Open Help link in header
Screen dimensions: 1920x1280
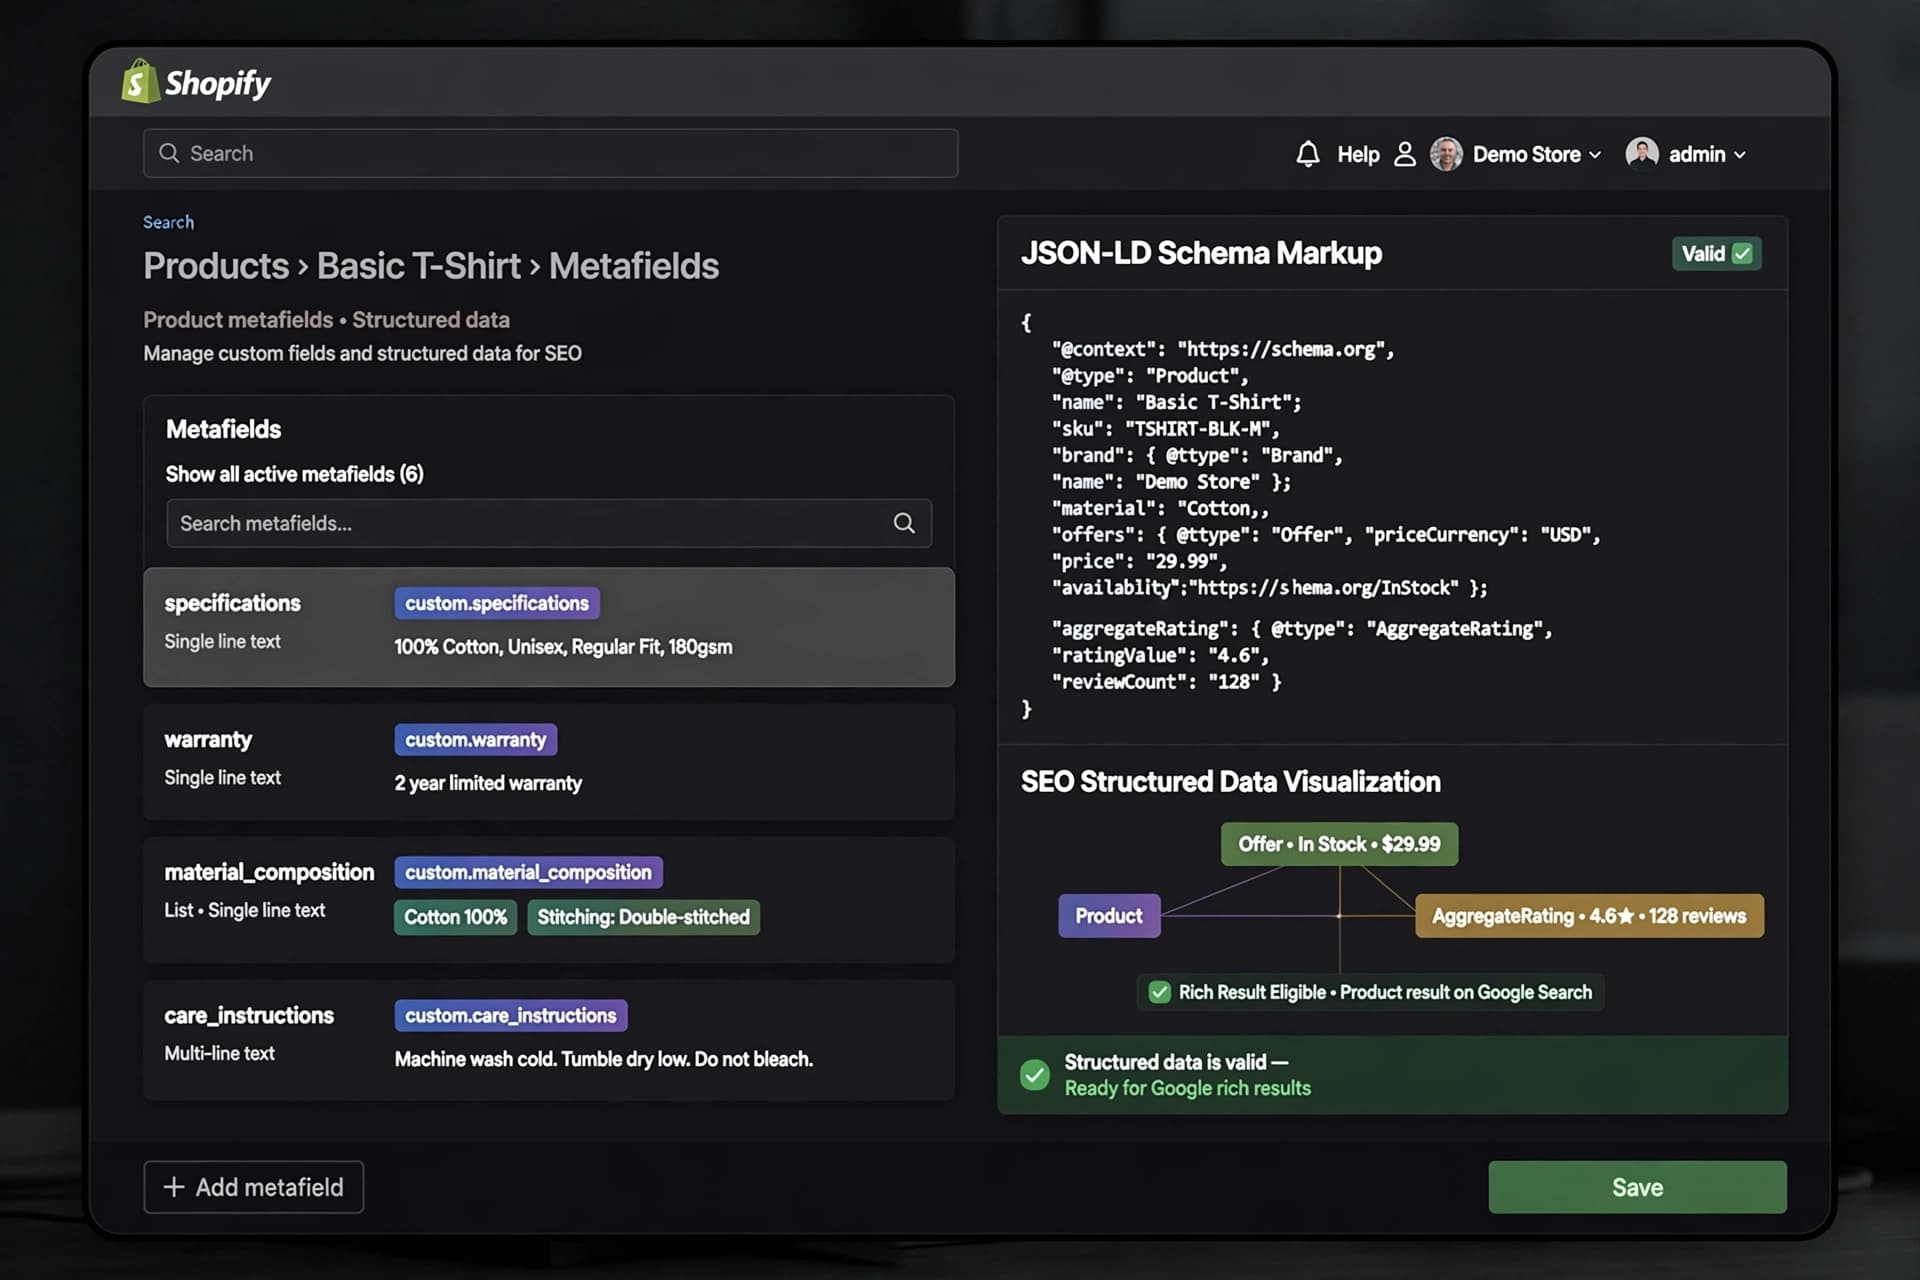[x=1358, y=154]
